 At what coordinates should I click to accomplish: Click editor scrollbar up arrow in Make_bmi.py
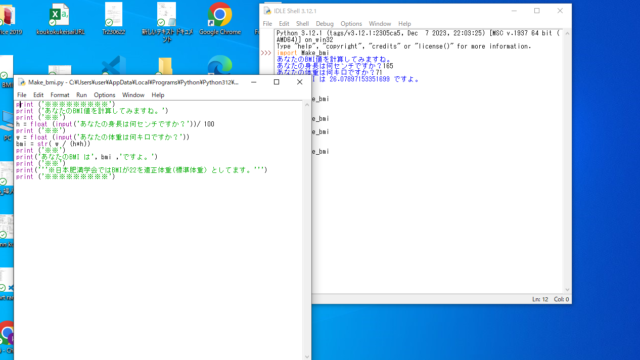pyautogui.click(x=307, y=105)
